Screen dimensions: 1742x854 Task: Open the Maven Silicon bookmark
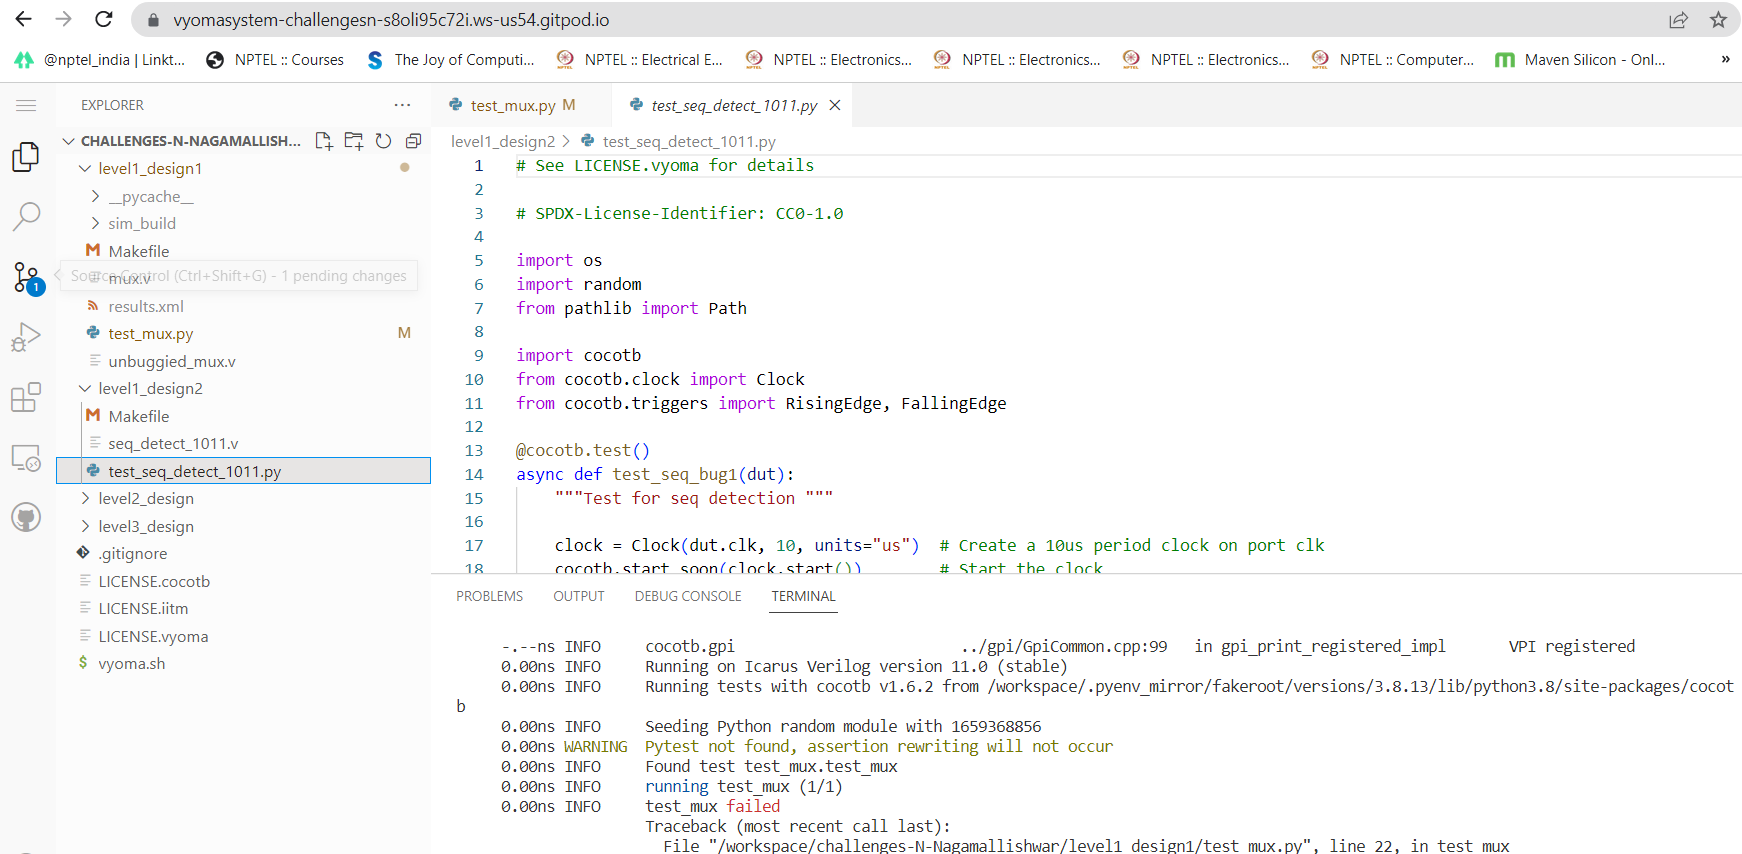tap(1581, 60)
